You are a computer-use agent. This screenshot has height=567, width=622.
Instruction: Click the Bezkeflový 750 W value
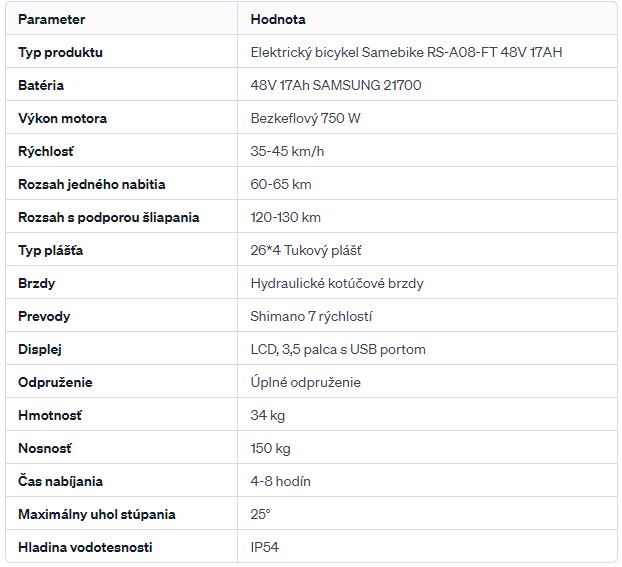click(305, 118)
